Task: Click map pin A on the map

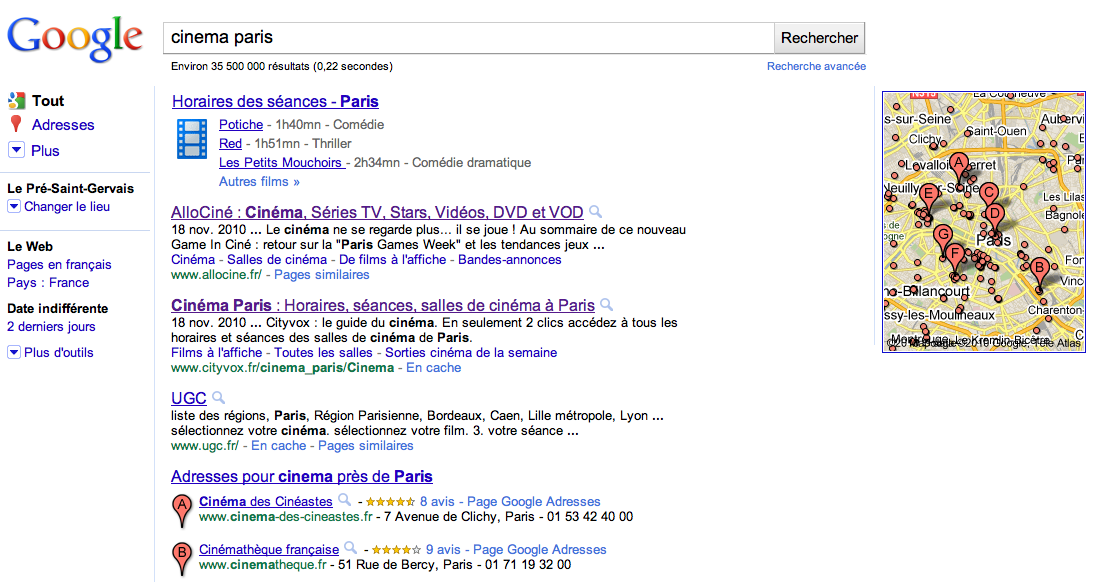Action: coord(958,167)
